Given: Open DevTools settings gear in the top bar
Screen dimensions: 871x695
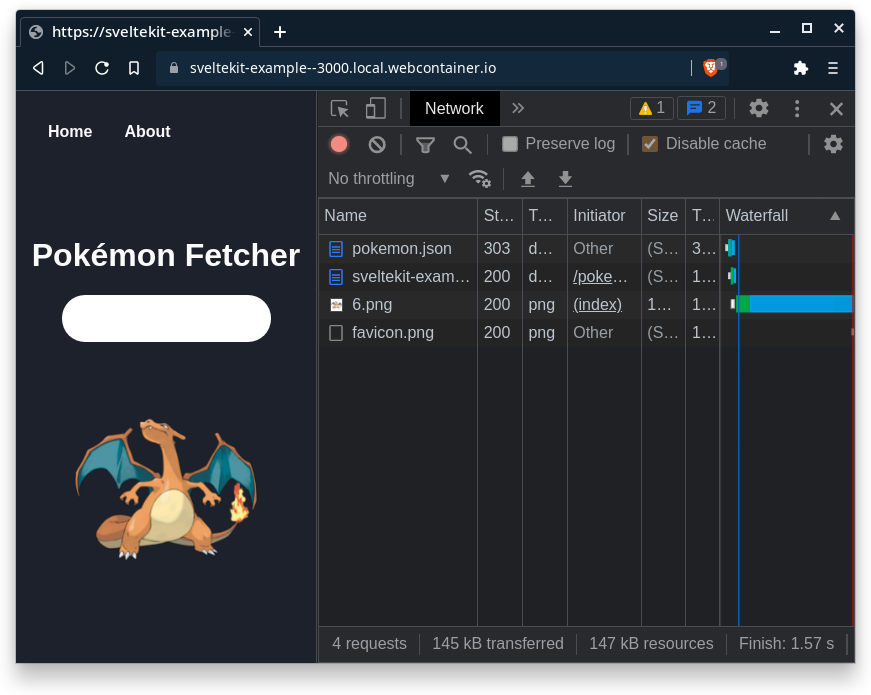Looking at the screenshot, I should (x=759, y=108).
